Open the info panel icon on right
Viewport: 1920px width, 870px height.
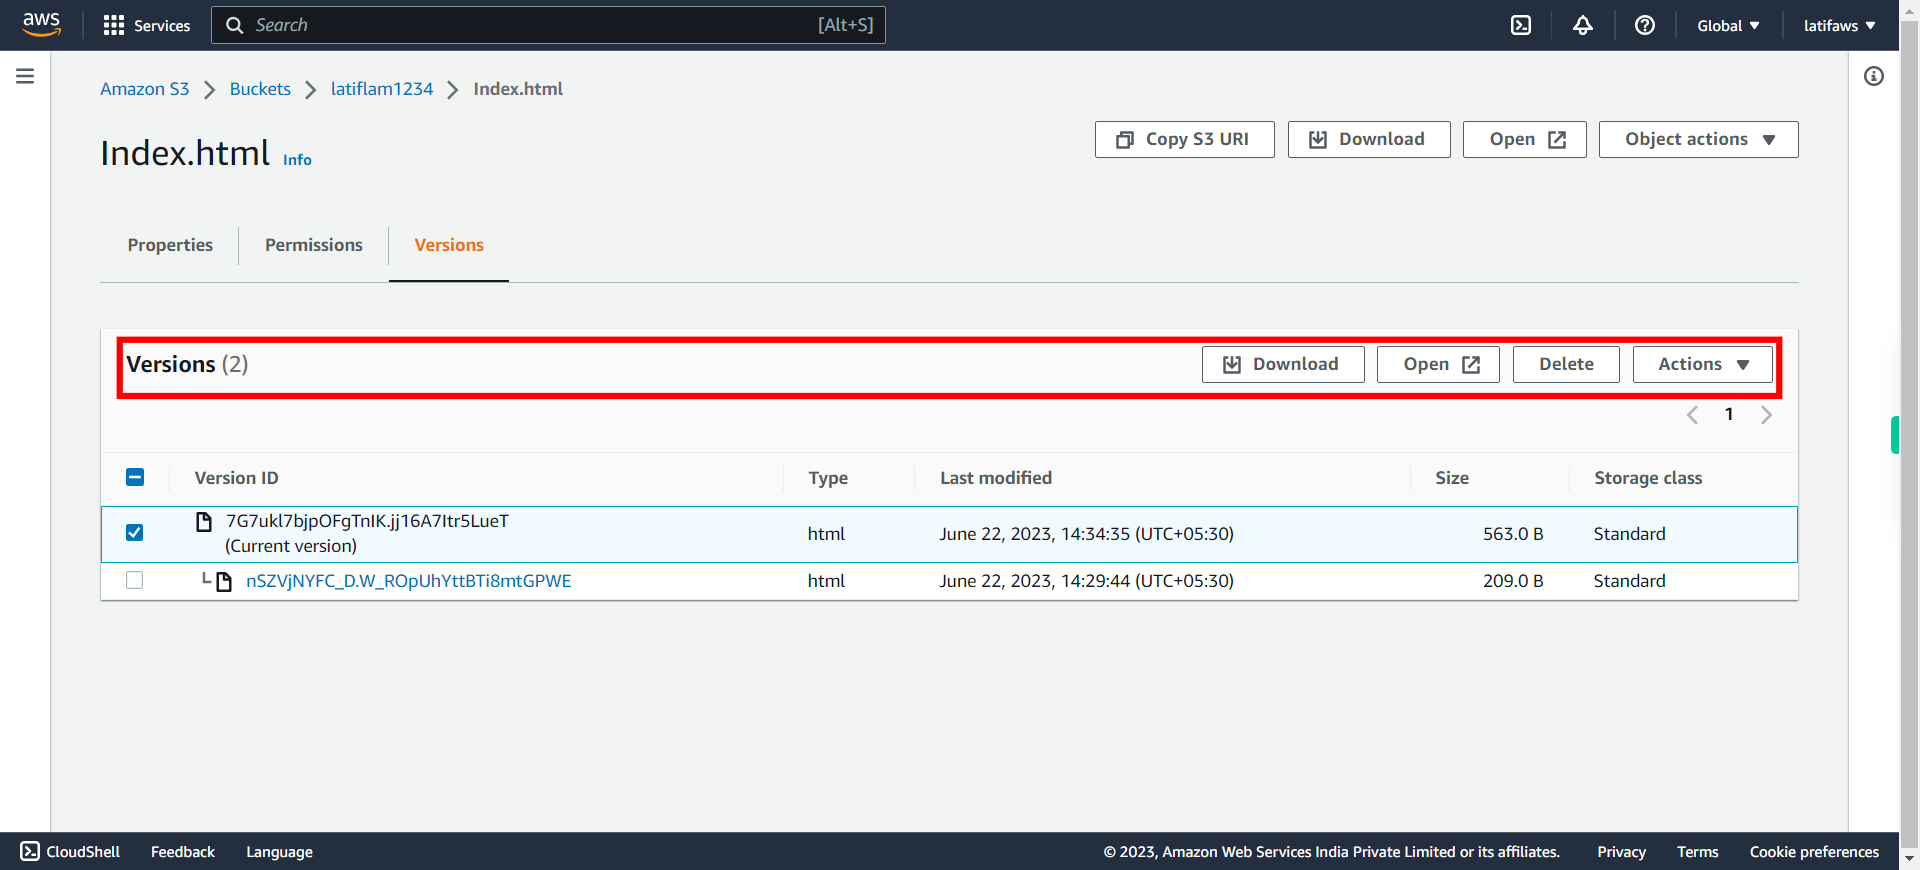[x=1874, y=76]
